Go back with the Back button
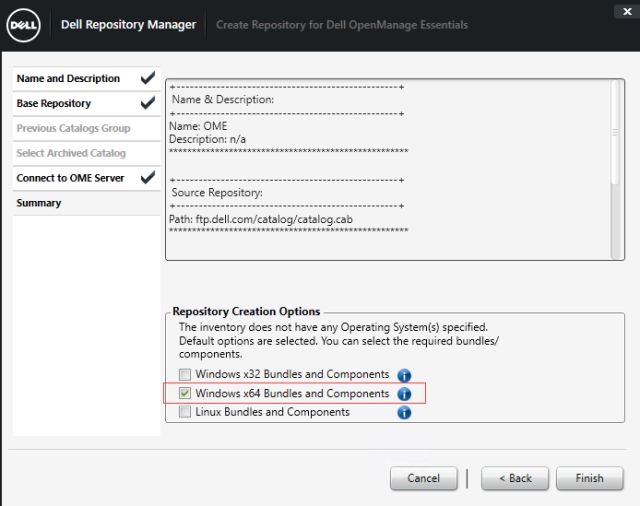 point(514,478)
